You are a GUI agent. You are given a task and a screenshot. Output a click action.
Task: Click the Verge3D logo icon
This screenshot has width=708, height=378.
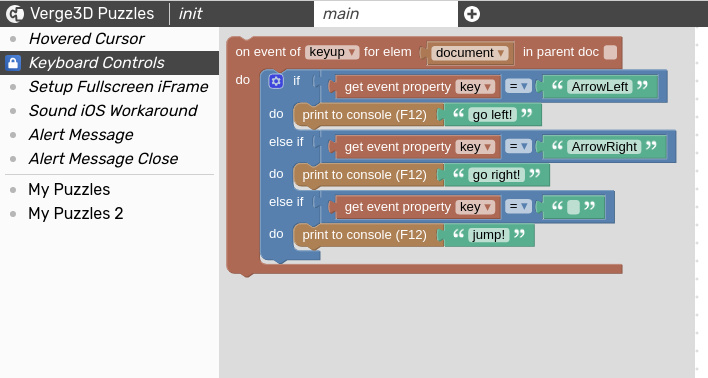tap(15, 14)
